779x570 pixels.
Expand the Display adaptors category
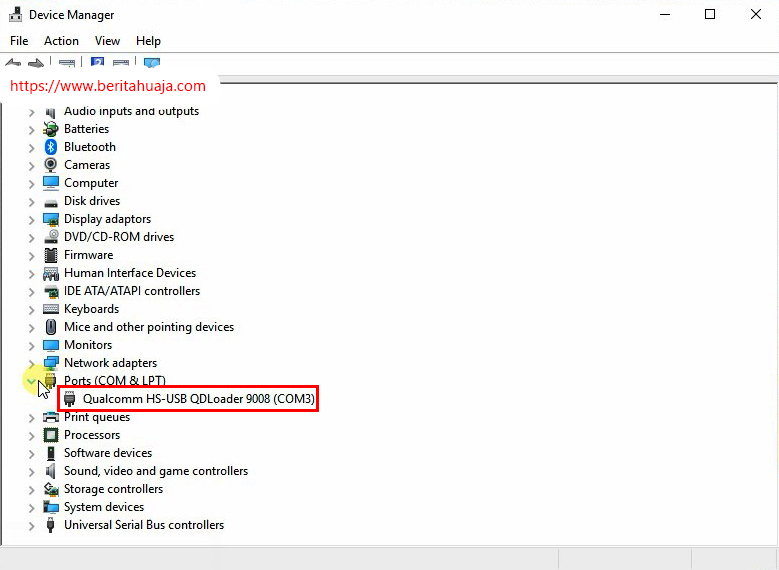coord(32,219)
